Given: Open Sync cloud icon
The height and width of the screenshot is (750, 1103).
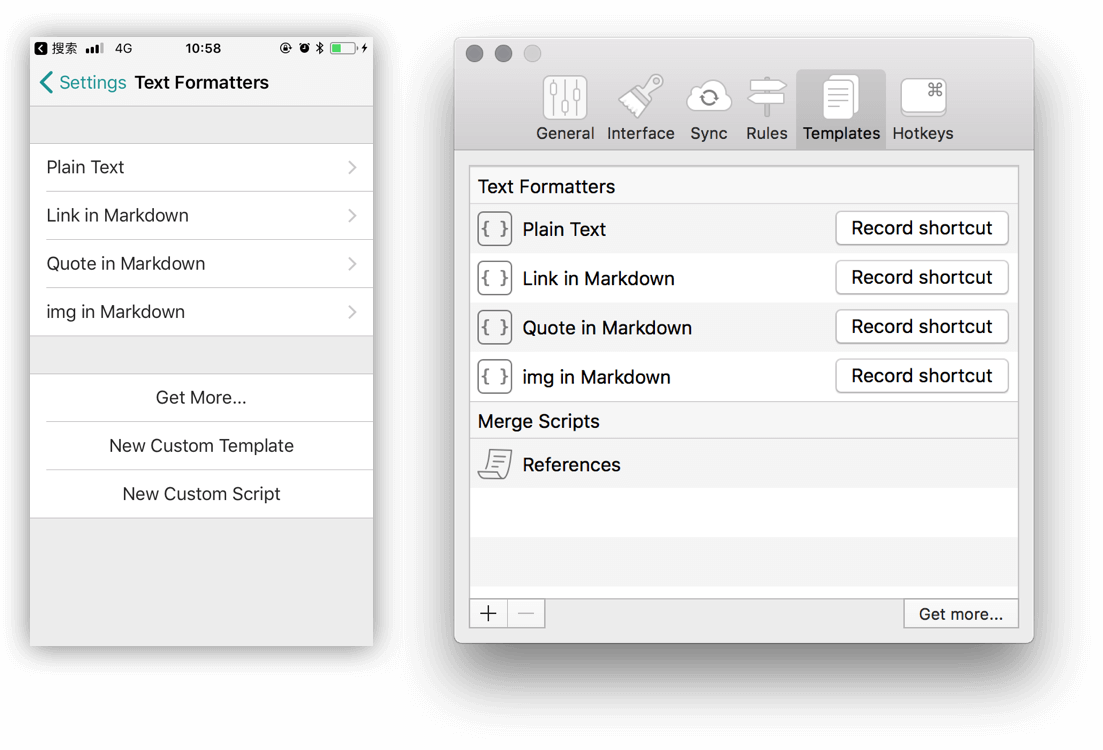Looking at the screenshot, I should [x=708, y=98].
